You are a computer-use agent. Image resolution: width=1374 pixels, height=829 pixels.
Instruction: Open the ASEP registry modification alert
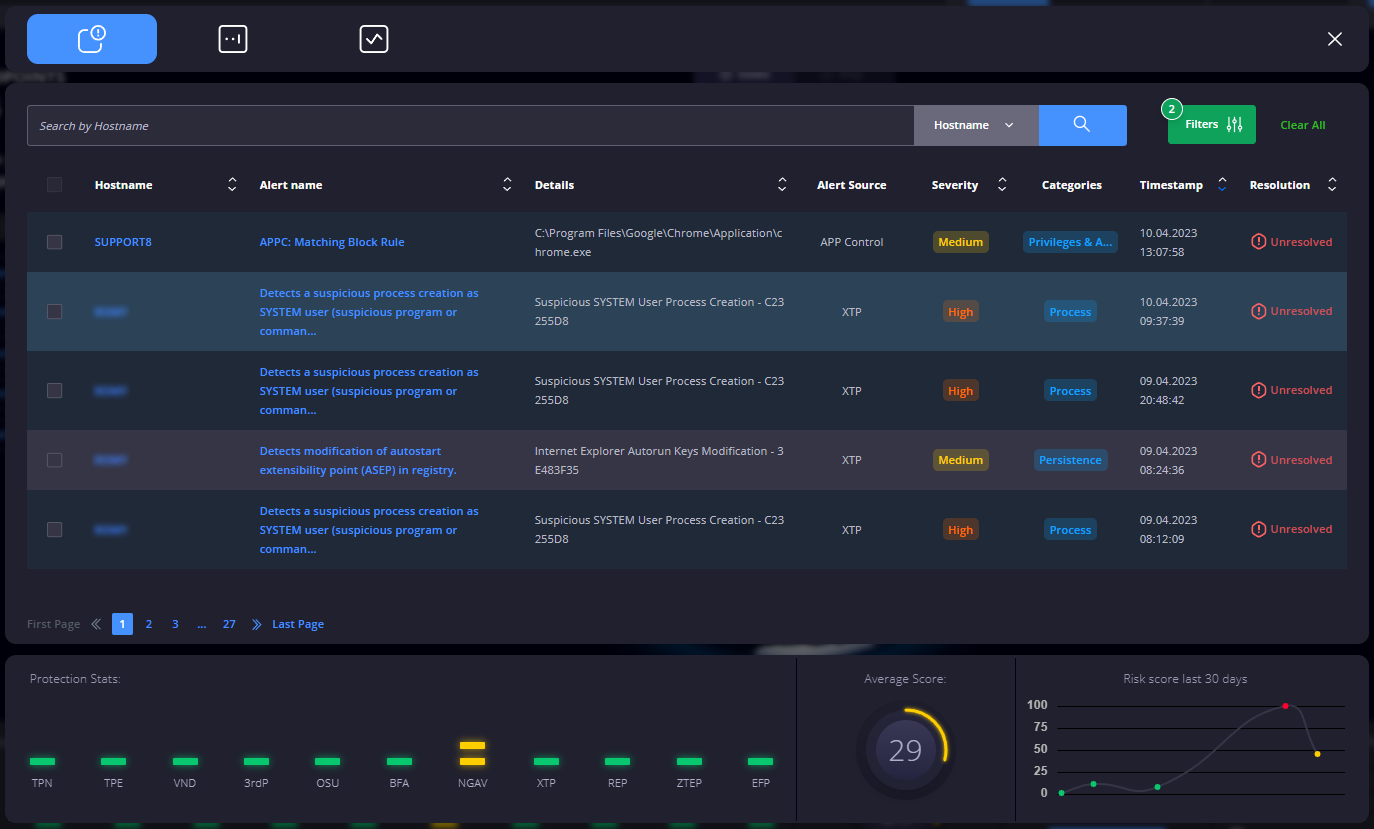[358, 460]
